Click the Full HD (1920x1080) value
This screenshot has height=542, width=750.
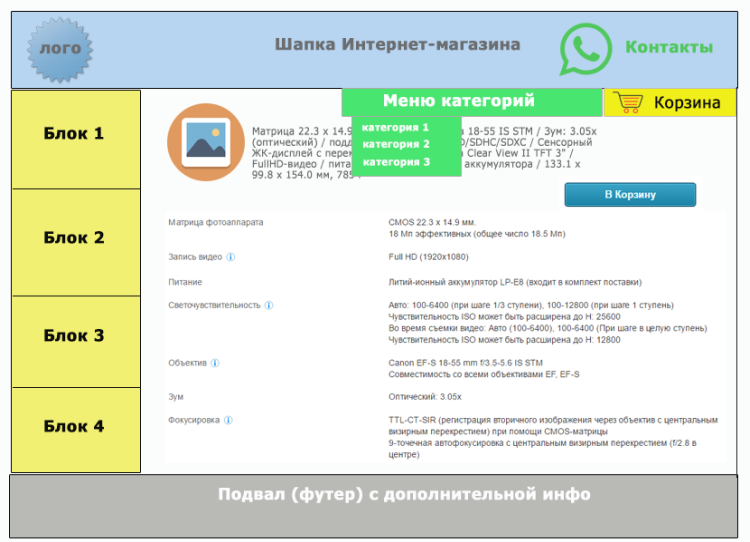click(429, 257)
